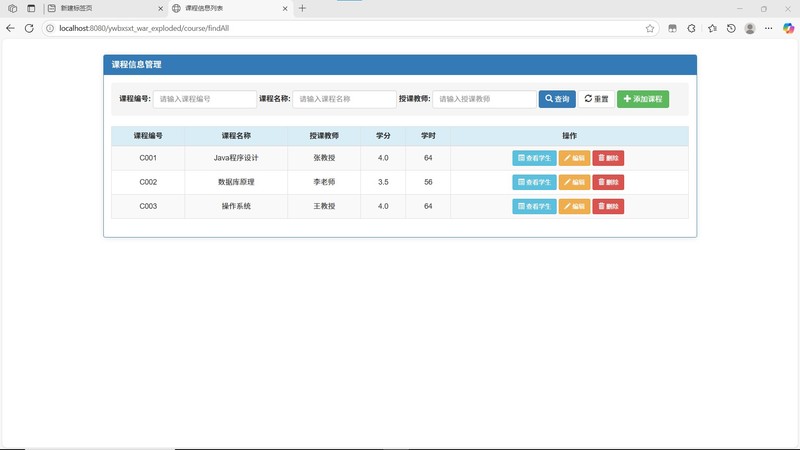Click the 数据库原理 cell
This screenshot has width=800, height=450.
pos(236,182)
